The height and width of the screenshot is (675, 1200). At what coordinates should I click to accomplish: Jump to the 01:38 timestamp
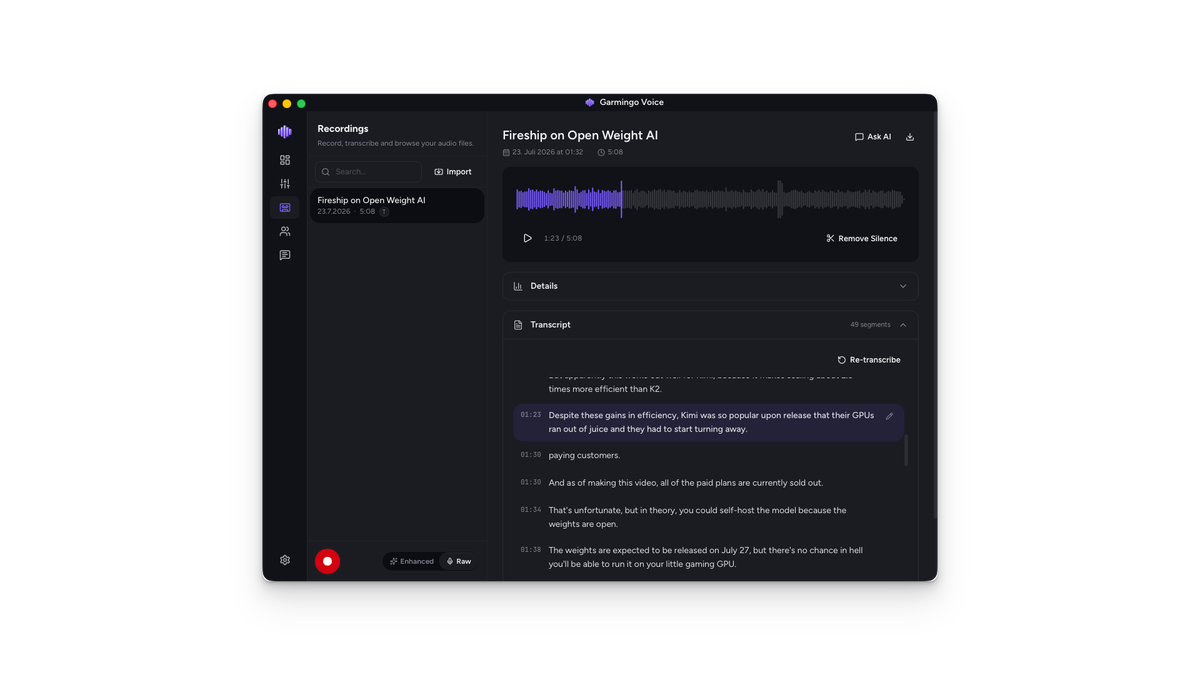click(531, 550)
